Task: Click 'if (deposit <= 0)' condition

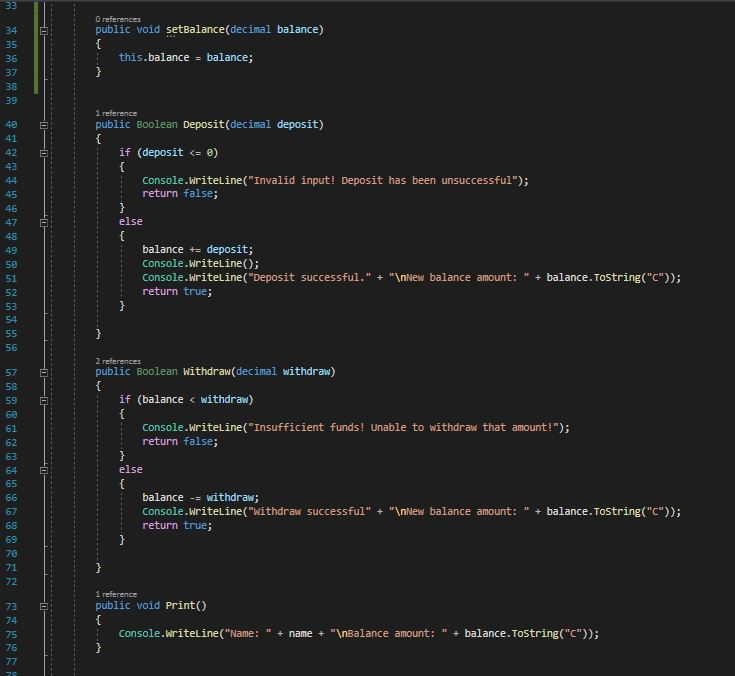Action: point(168,153)
